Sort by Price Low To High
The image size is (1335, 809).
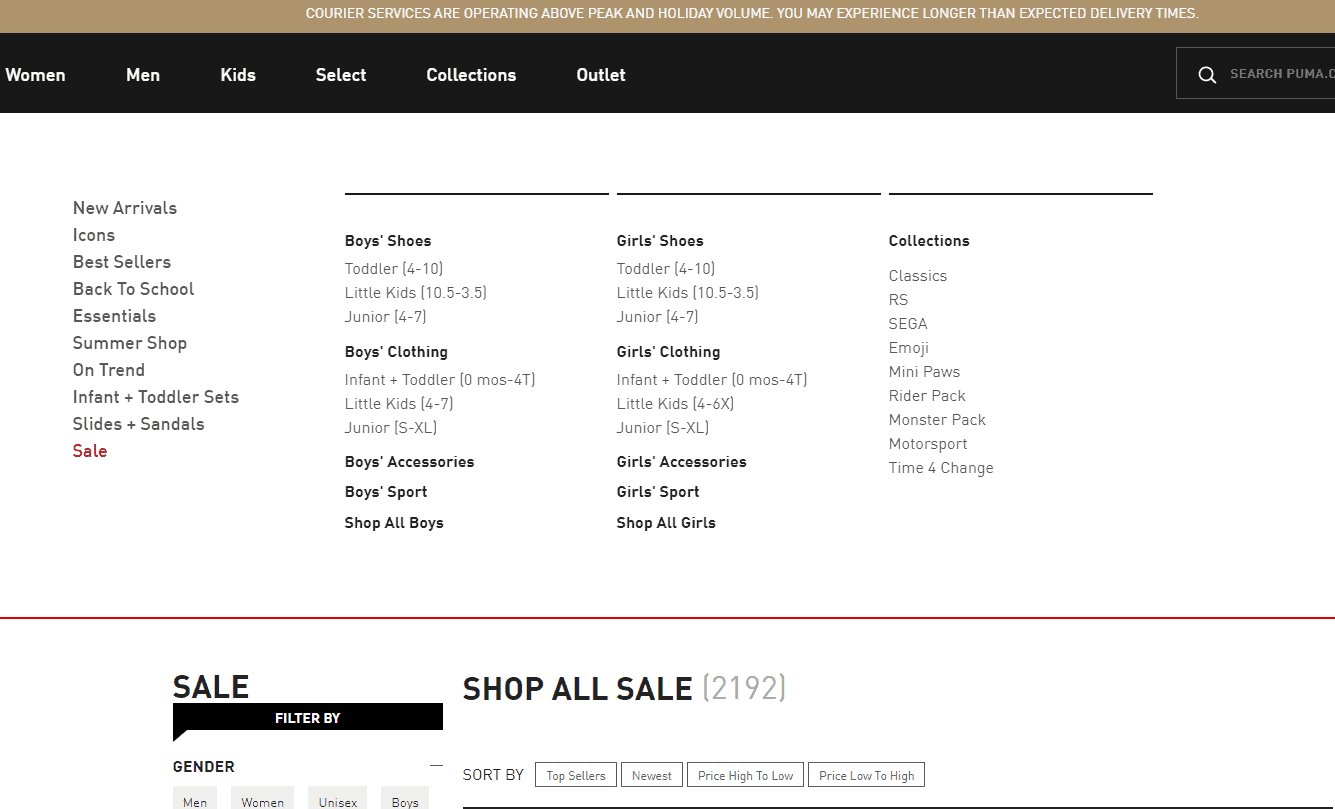click(867, 775)
